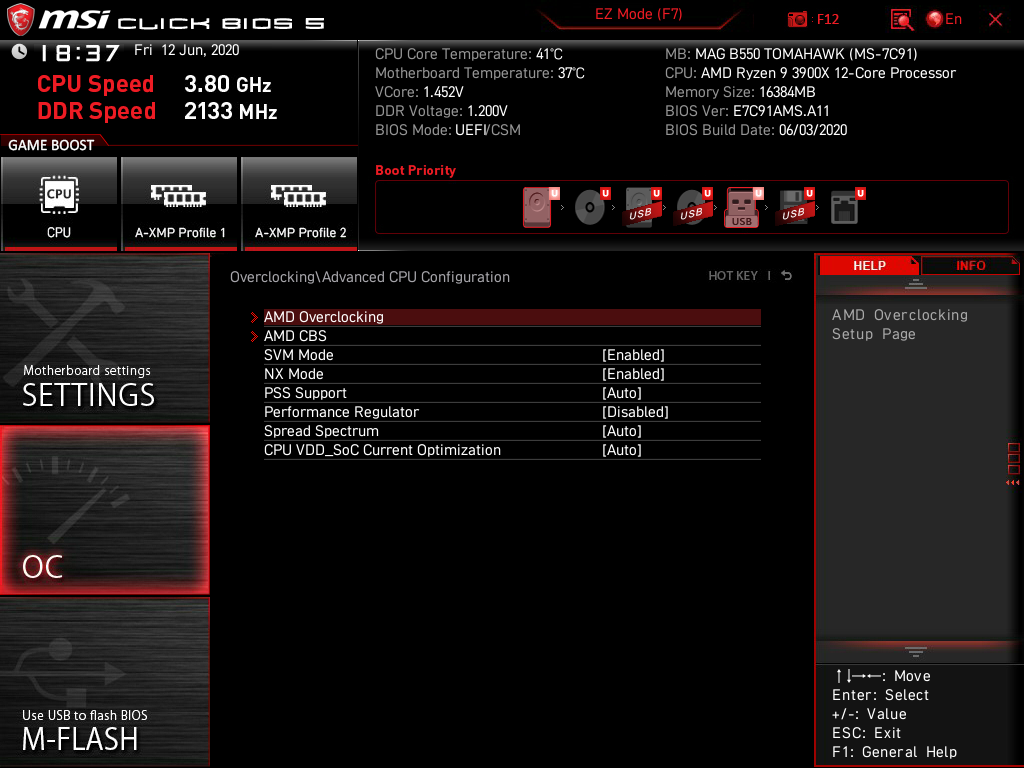Select the USB floppy boot device icon
This screenshot has width=1024, height=768.
pos(795,207)
